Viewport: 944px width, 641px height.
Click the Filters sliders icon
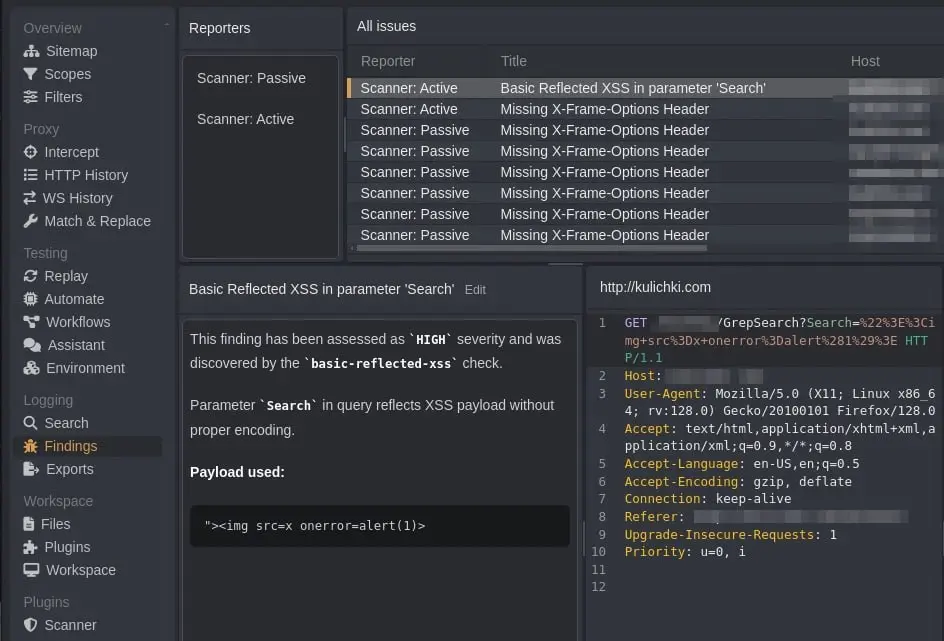click(x=30, y=97)
